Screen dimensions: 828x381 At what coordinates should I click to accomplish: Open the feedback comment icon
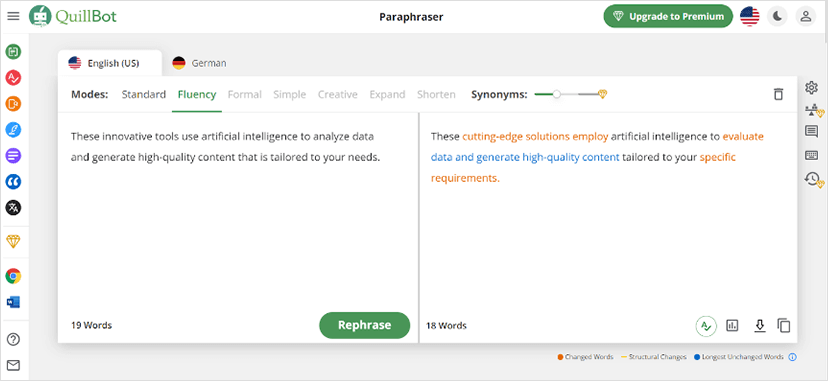click(x=812, y=131)
